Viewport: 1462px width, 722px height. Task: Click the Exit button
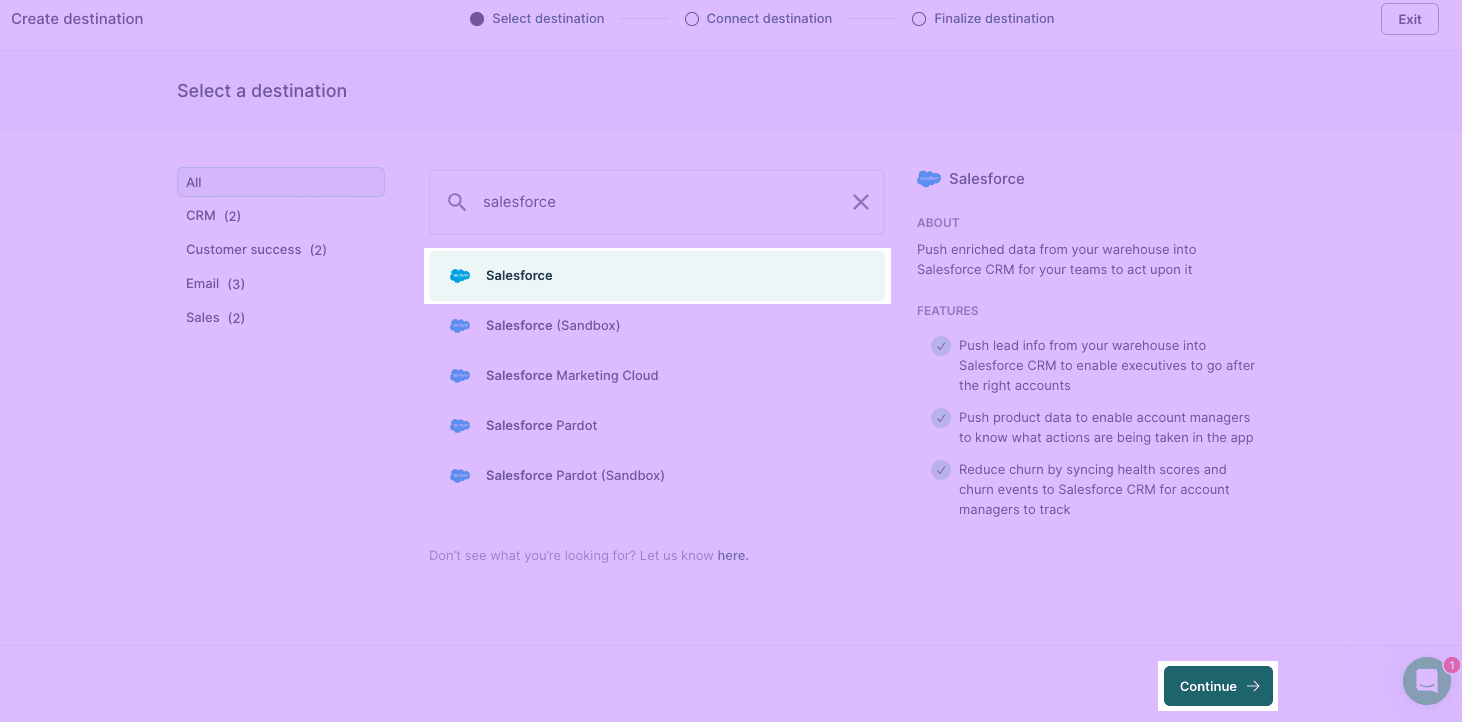tap(1409, 18)
